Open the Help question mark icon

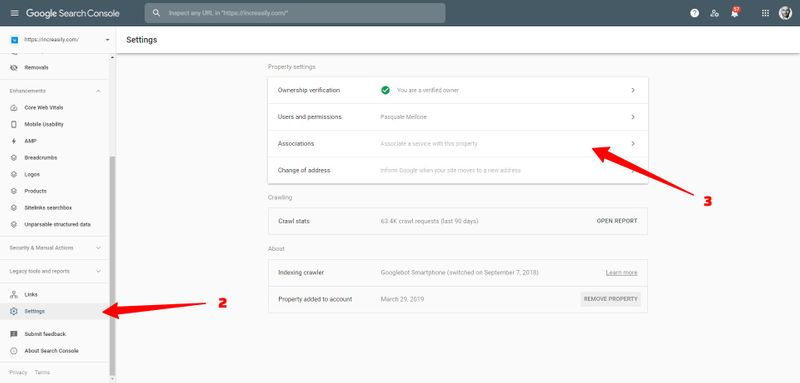[694, 13]
